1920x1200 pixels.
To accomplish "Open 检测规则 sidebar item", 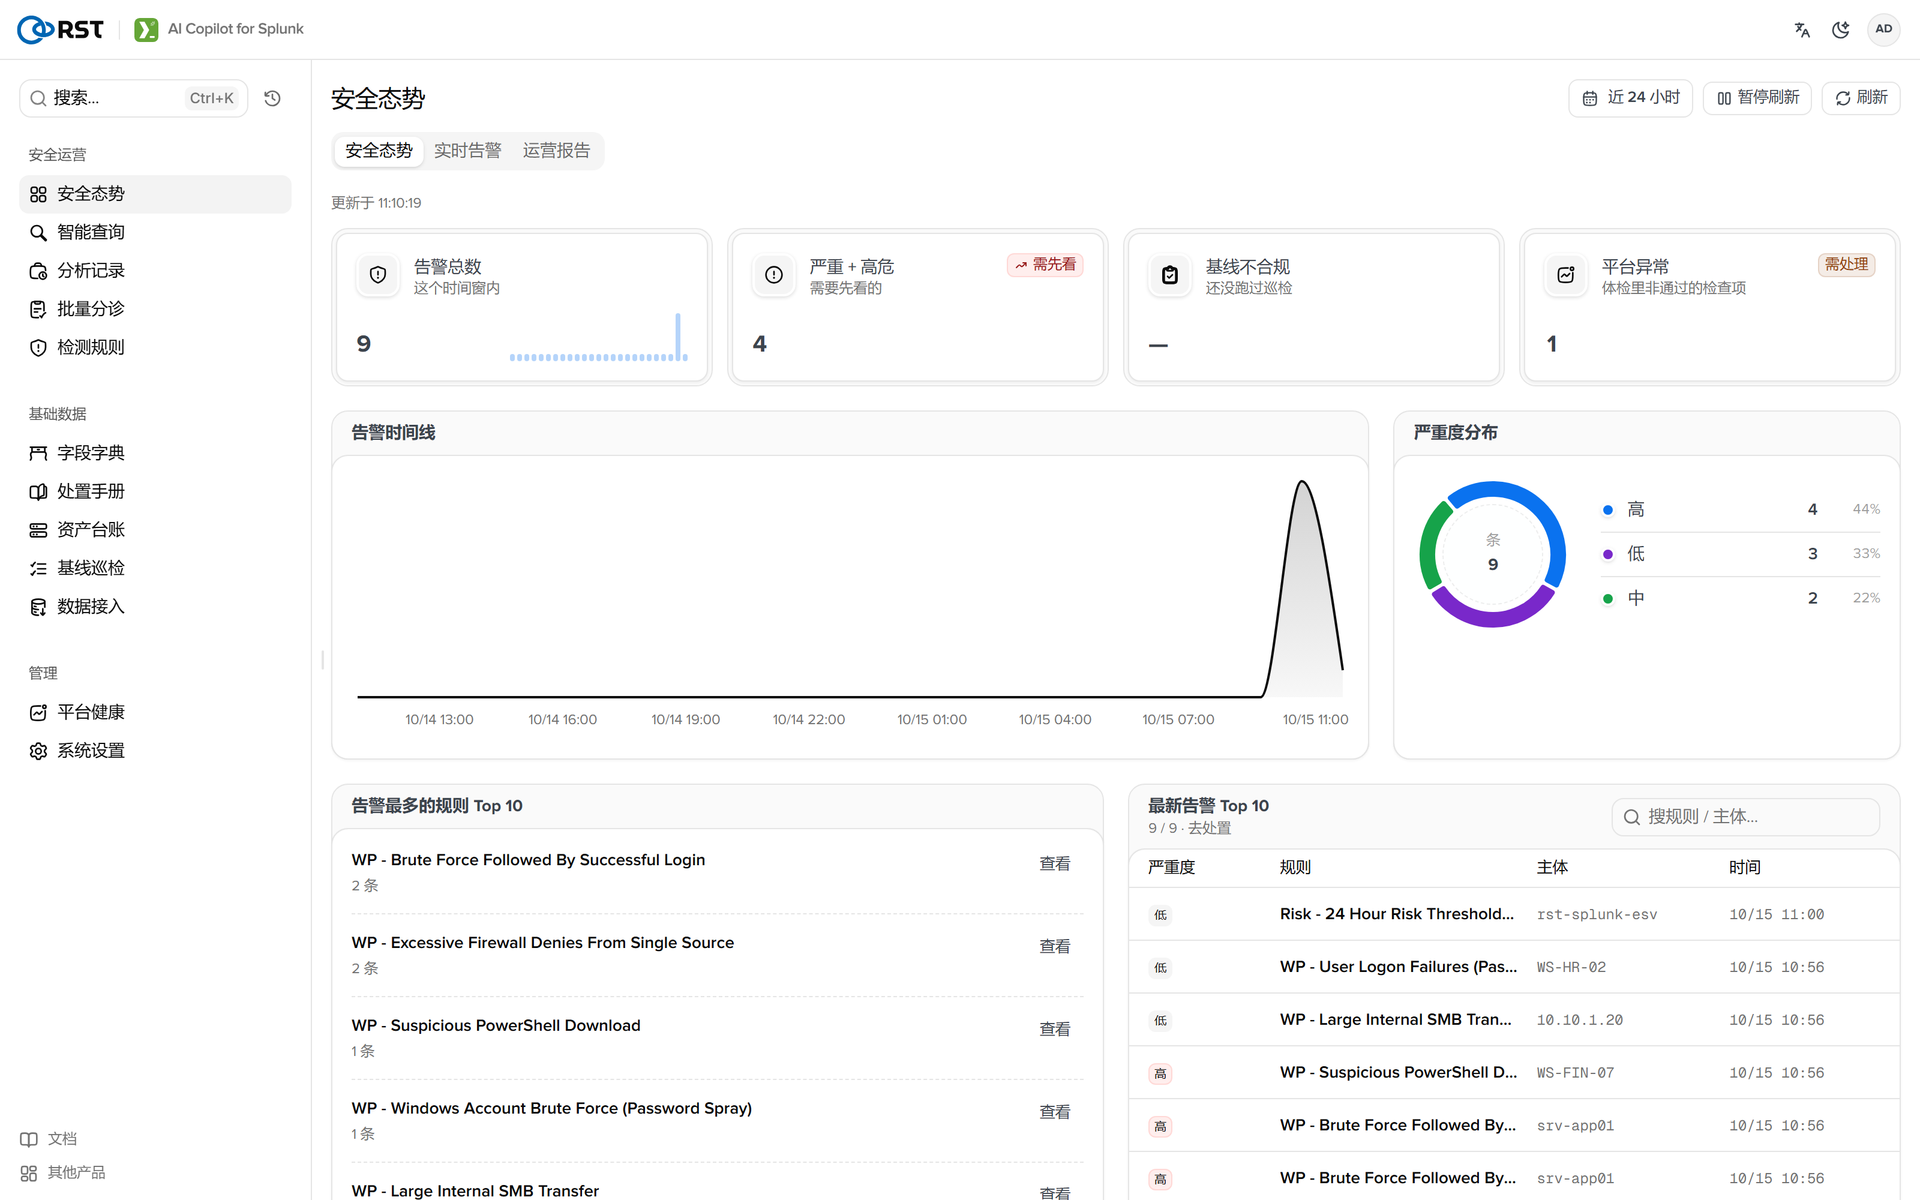I will (x=155, y=347).
